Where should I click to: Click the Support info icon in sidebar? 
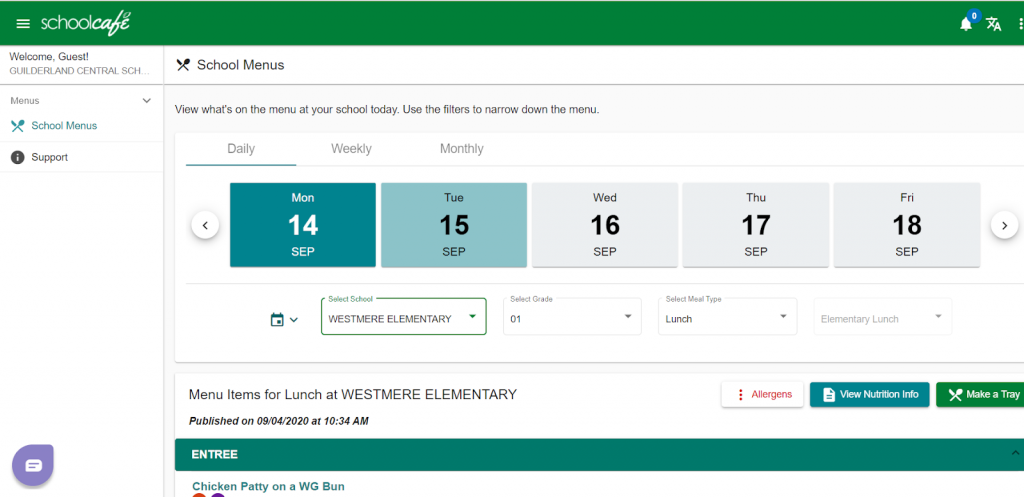18,157
